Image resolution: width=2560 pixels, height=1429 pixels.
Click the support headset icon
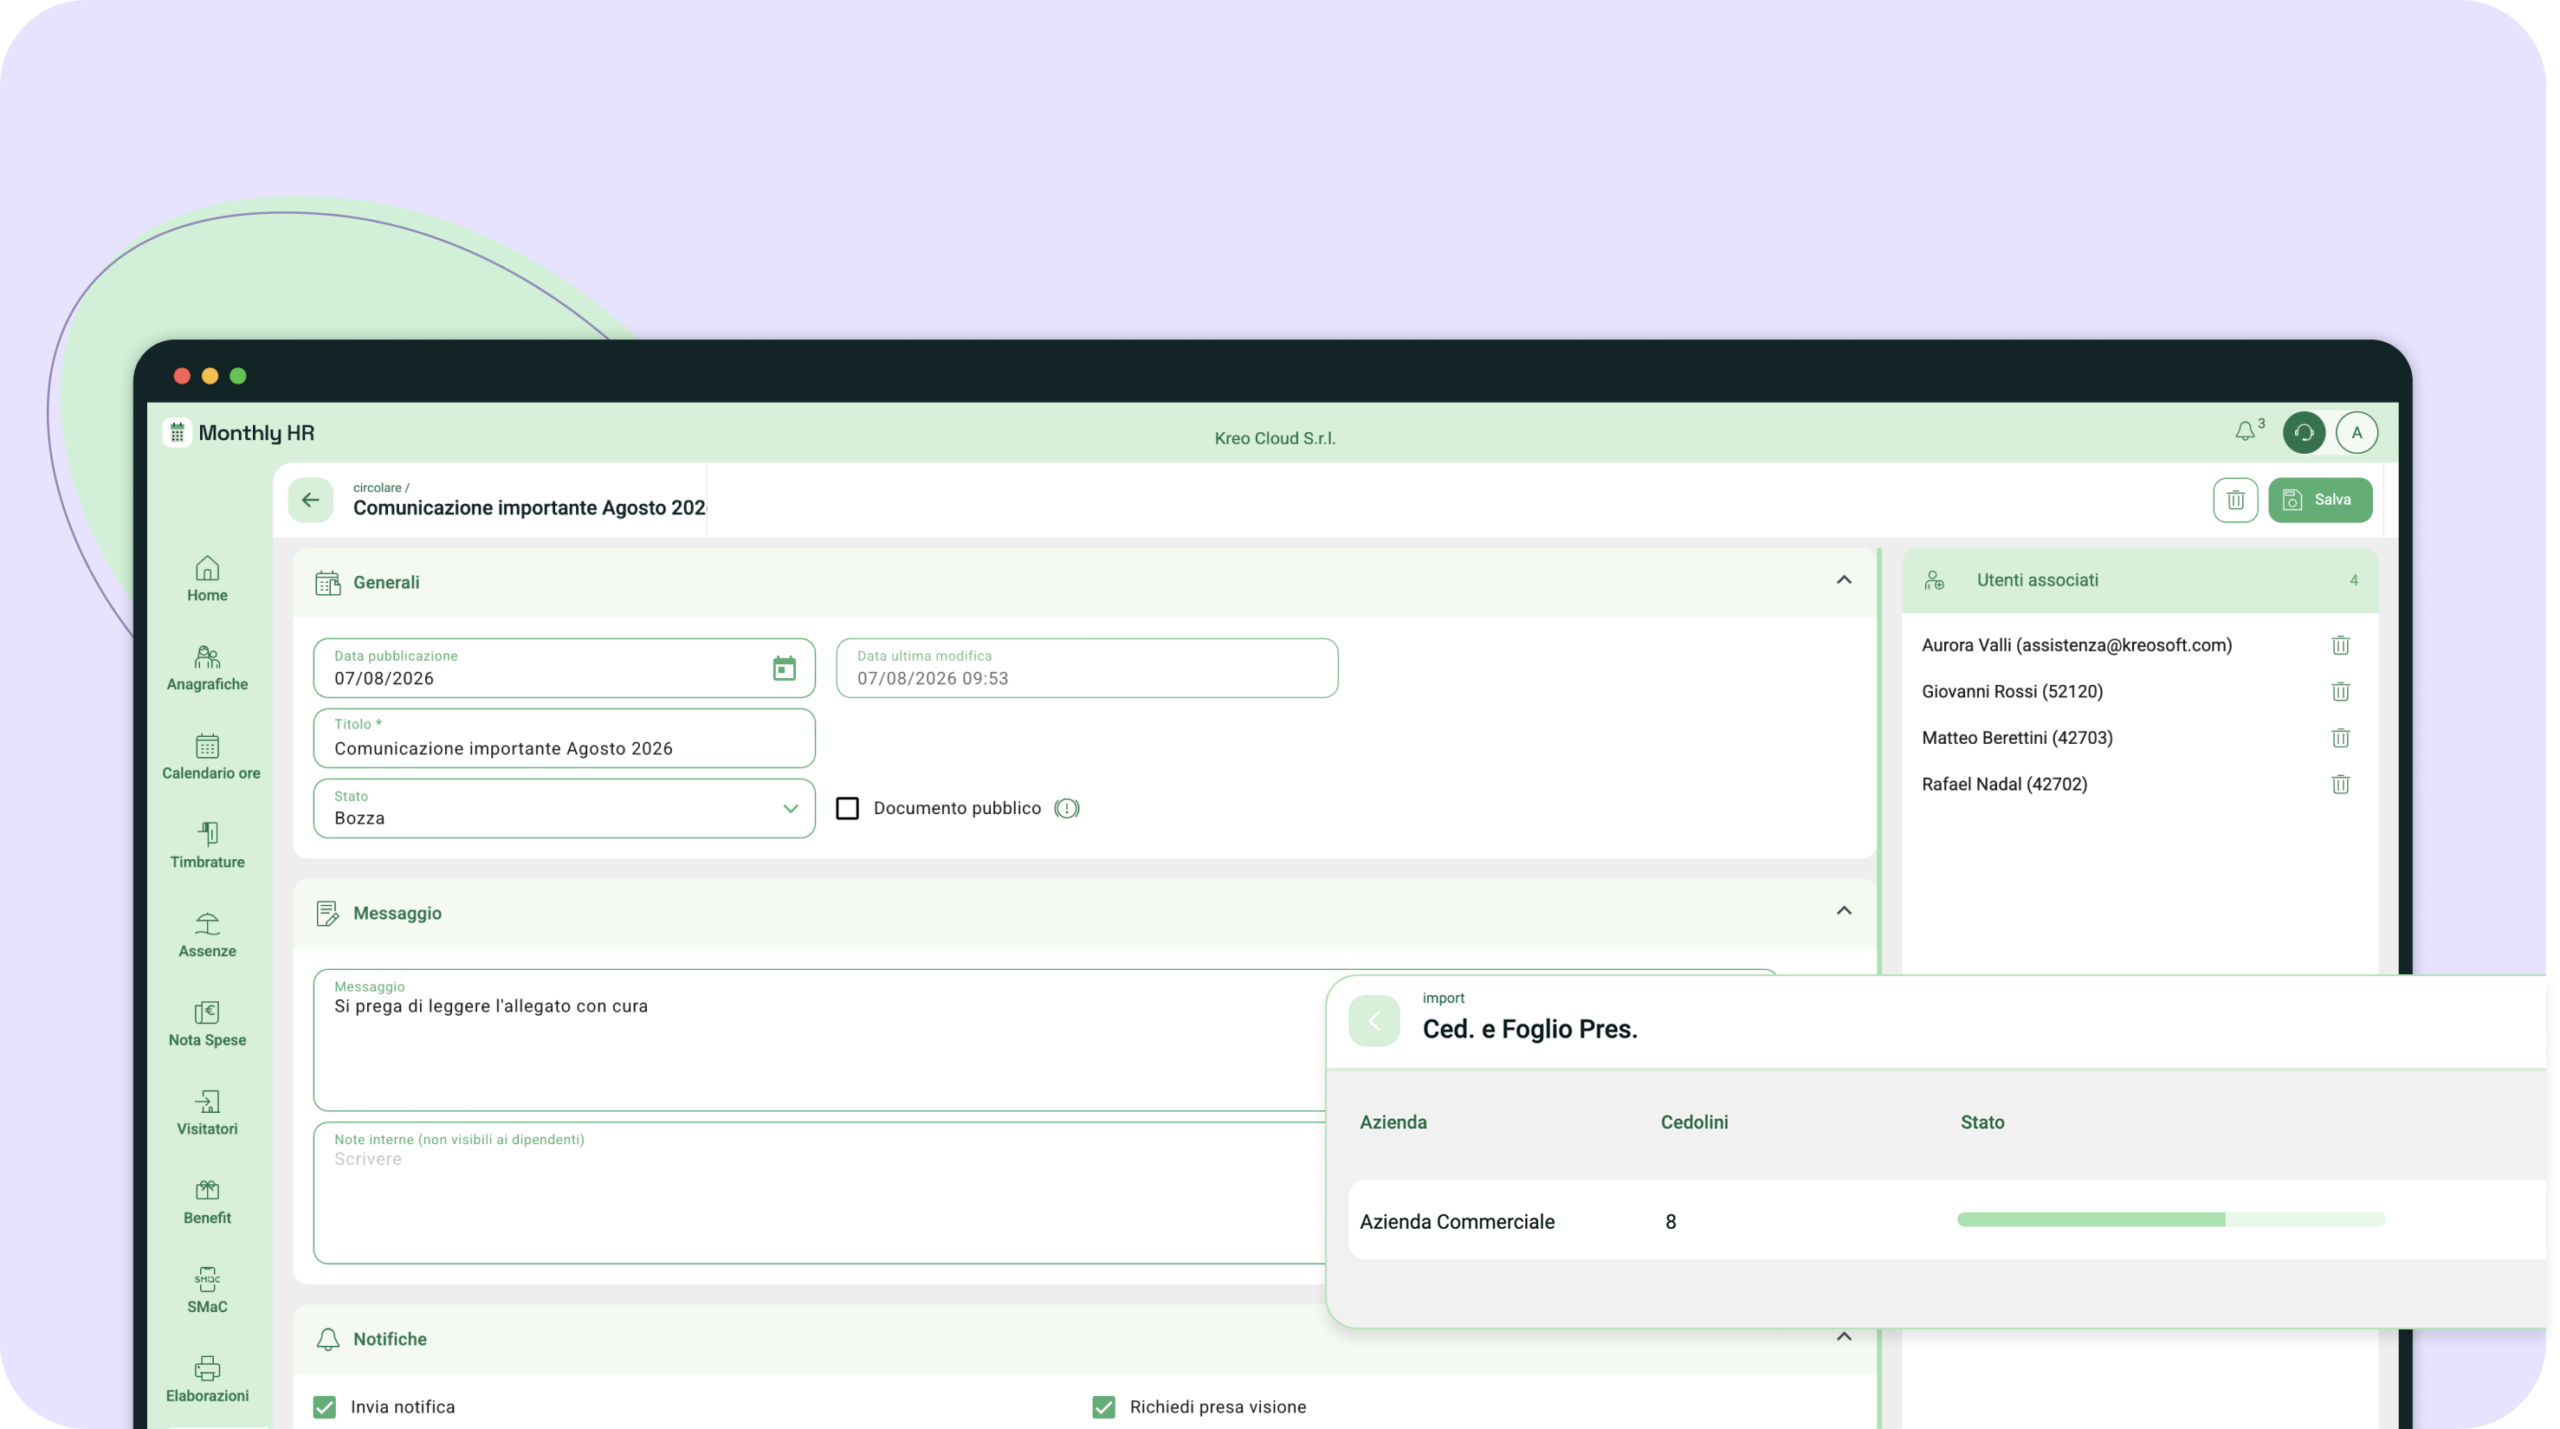pyautogui.click(x=2304, y=433)
